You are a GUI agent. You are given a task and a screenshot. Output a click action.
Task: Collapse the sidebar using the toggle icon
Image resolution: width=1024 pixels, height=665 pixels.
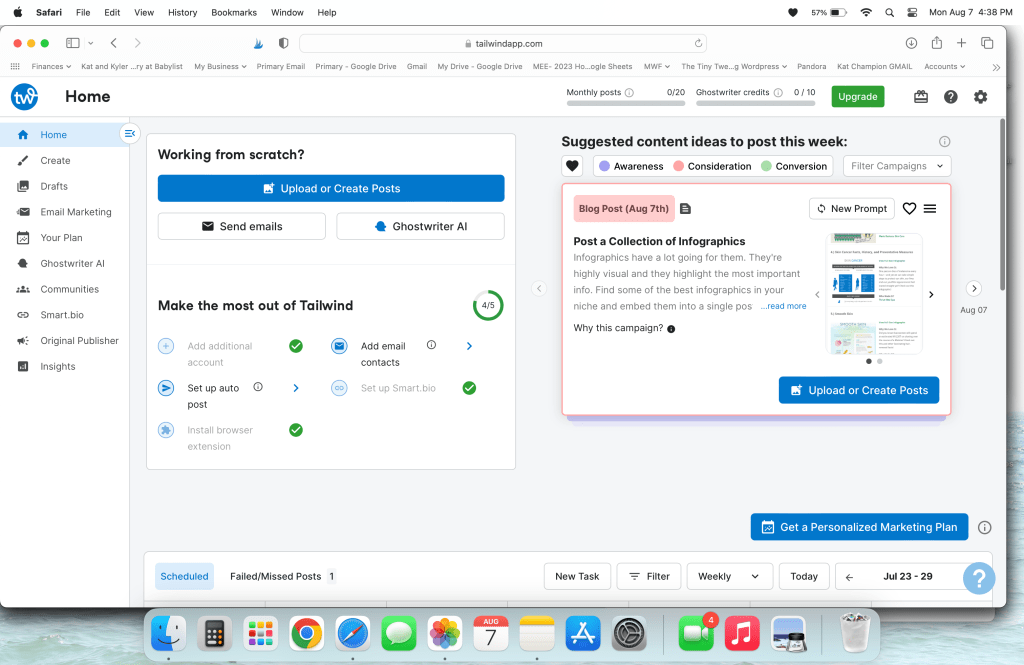pyautogui.click(x=129, y=134)
